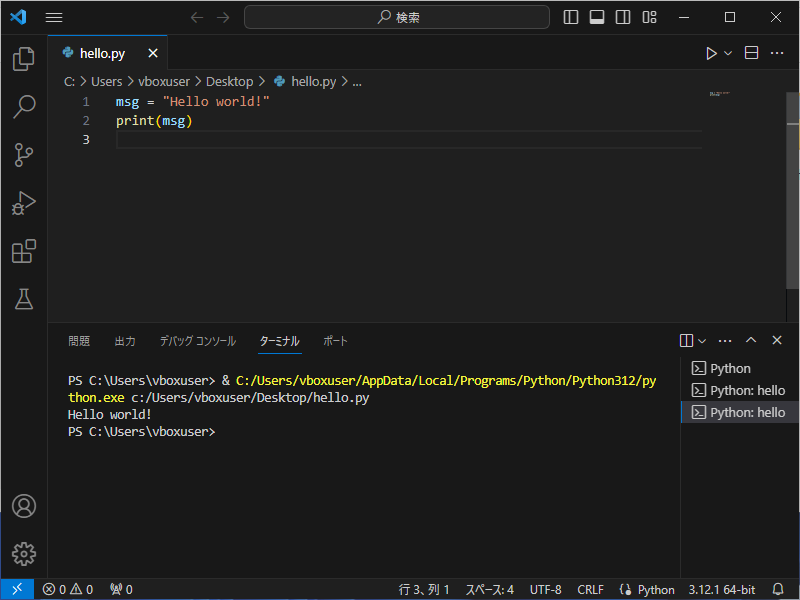Image resolution: width=800 pixels, height=600 pixels.
Task: Open notifications via the bell icon
Action: coord(778,589)
